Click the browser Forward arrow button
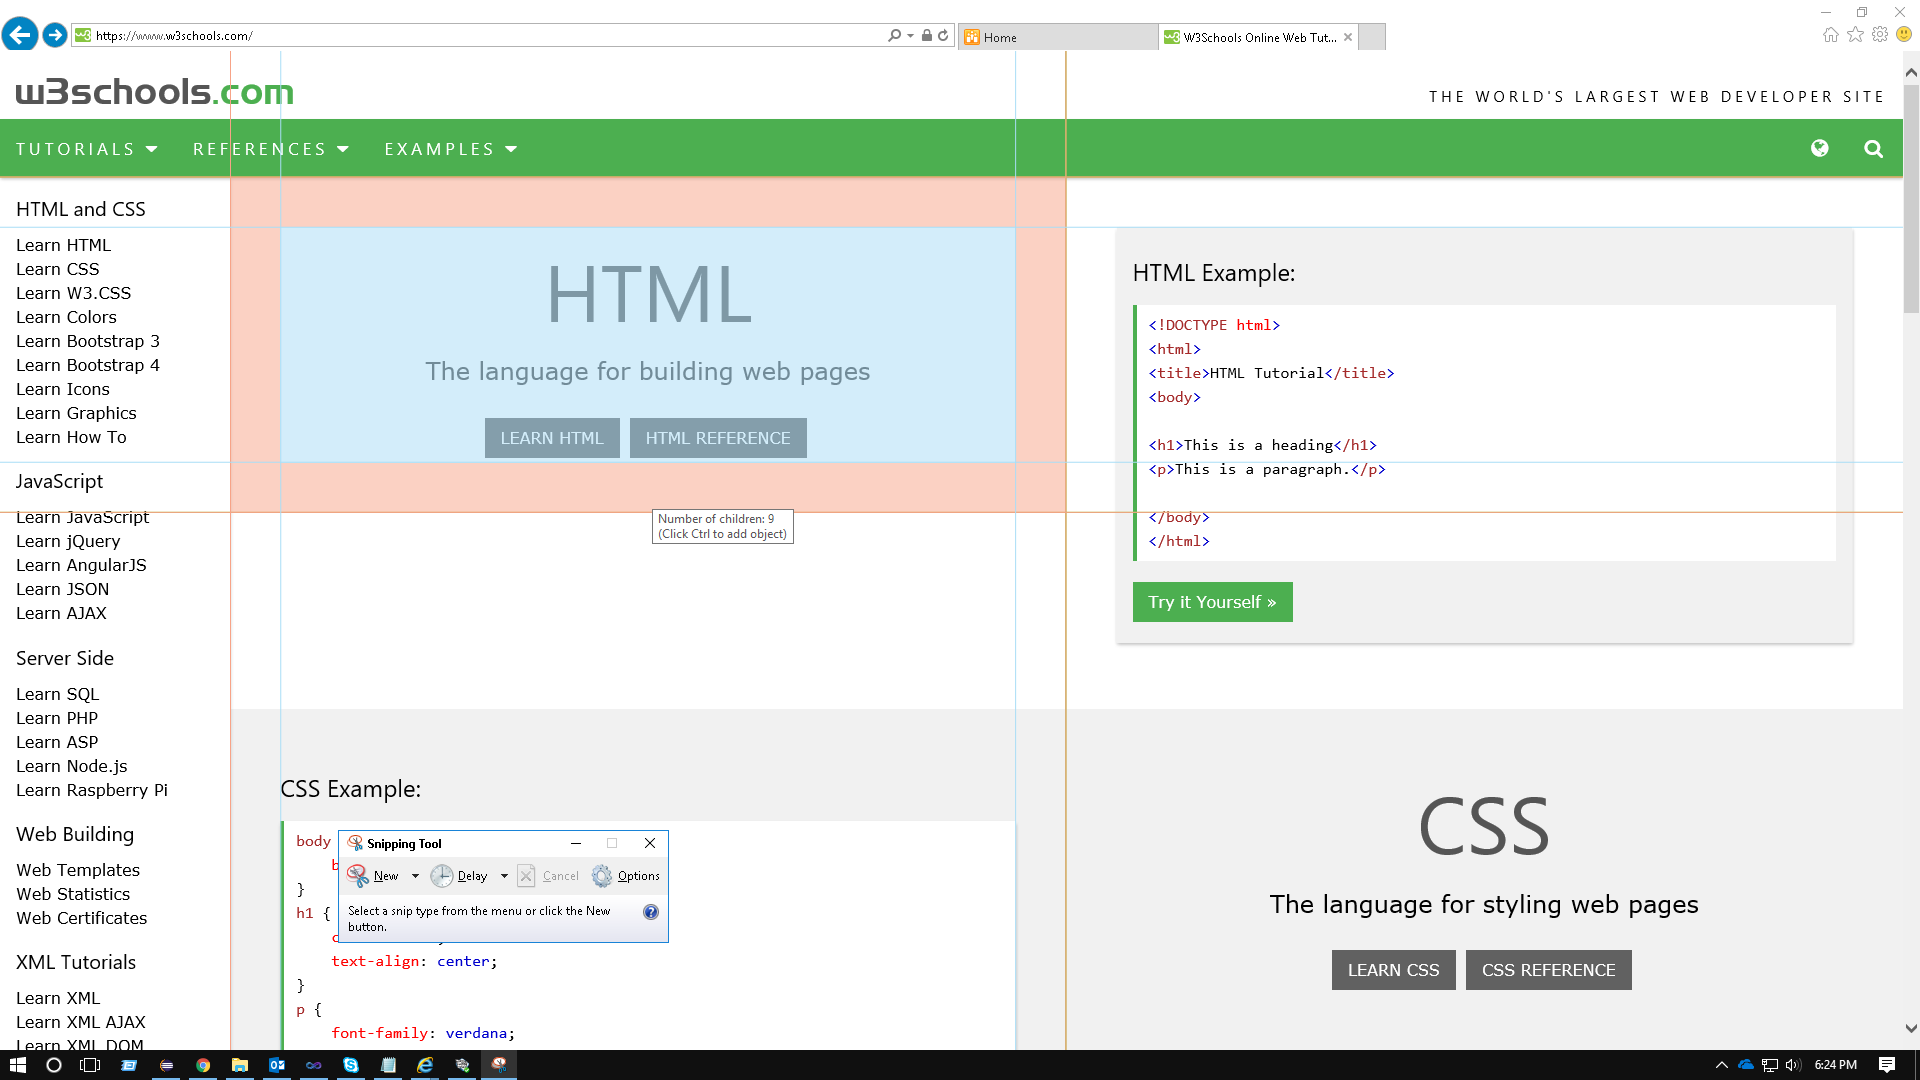The width and height of the screenshot is (1920, 1080). [55, 35]
